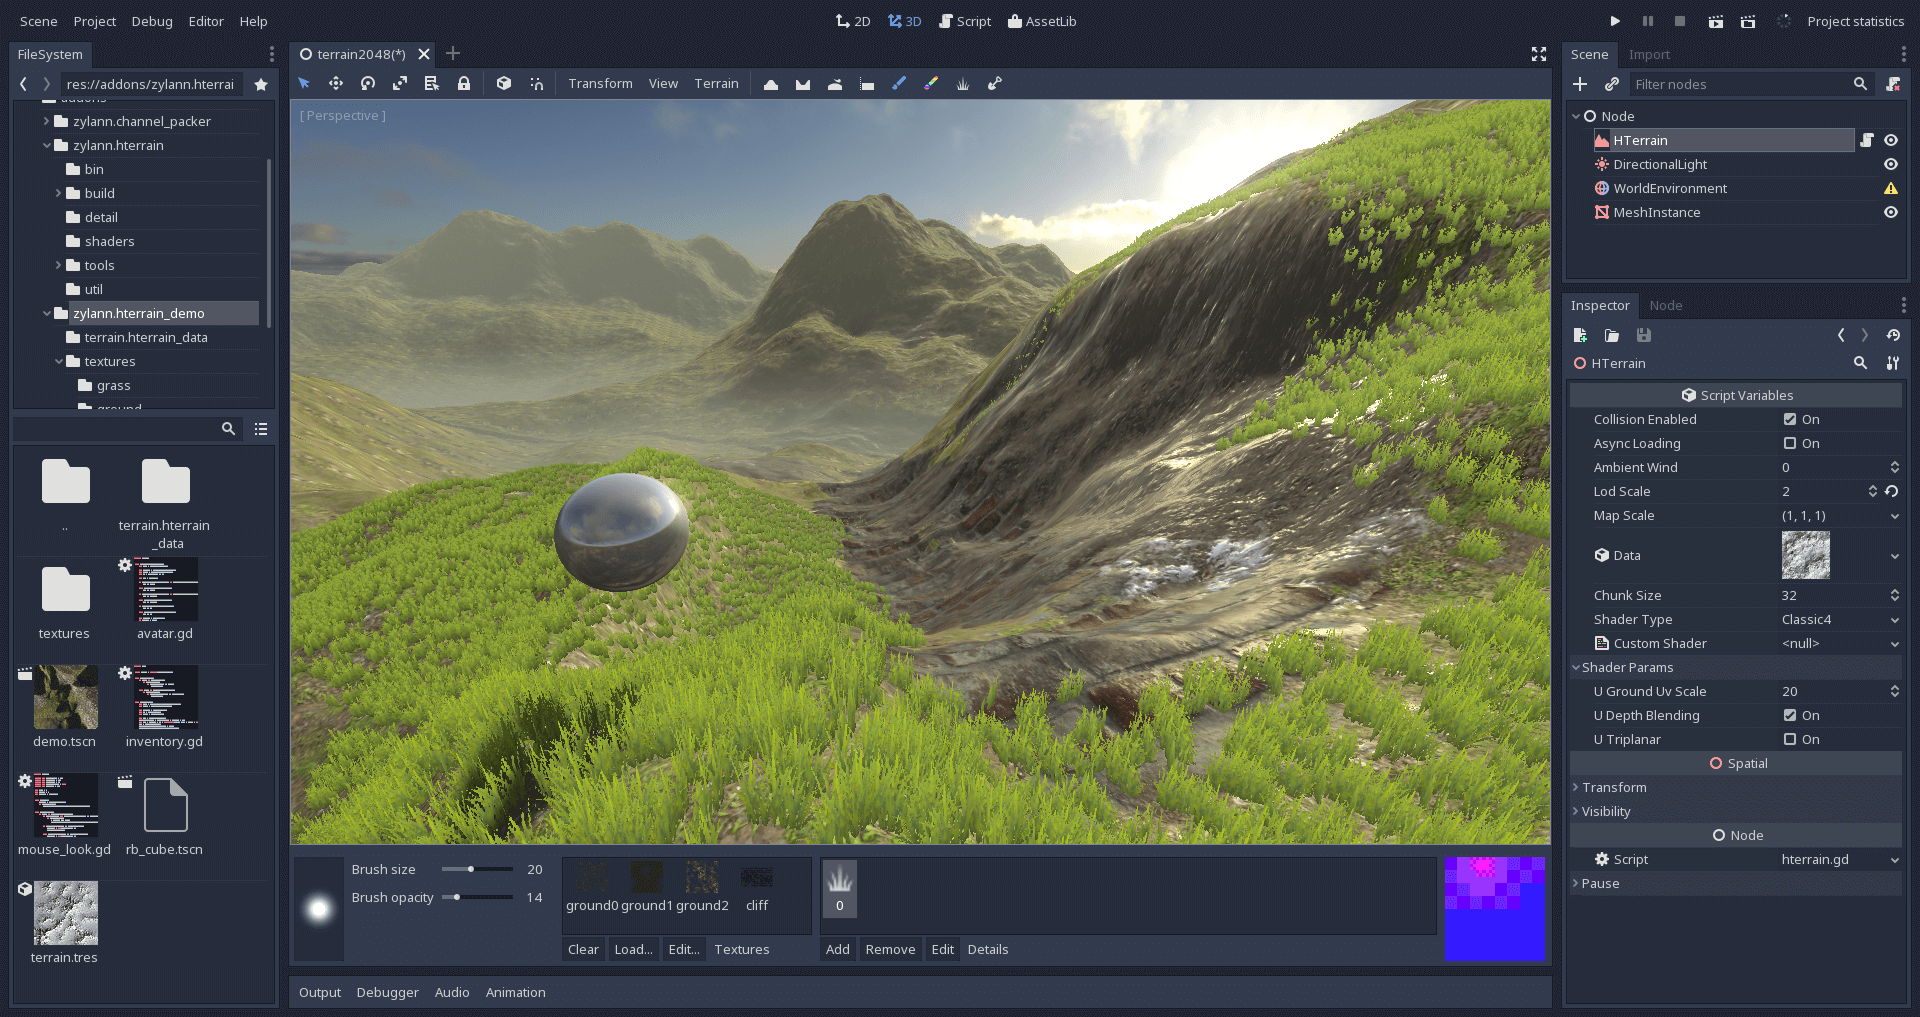Uncheck the Collision Enabled checkbox
Viewport: 1920px width, 1017px height.
(x=1790, y=419)
